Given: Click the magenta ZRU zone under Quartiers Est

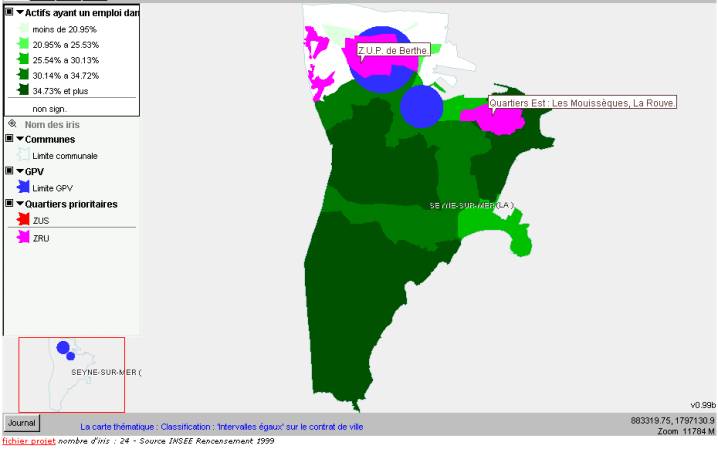Looking at the screenshot, I should tap(497, 120).
